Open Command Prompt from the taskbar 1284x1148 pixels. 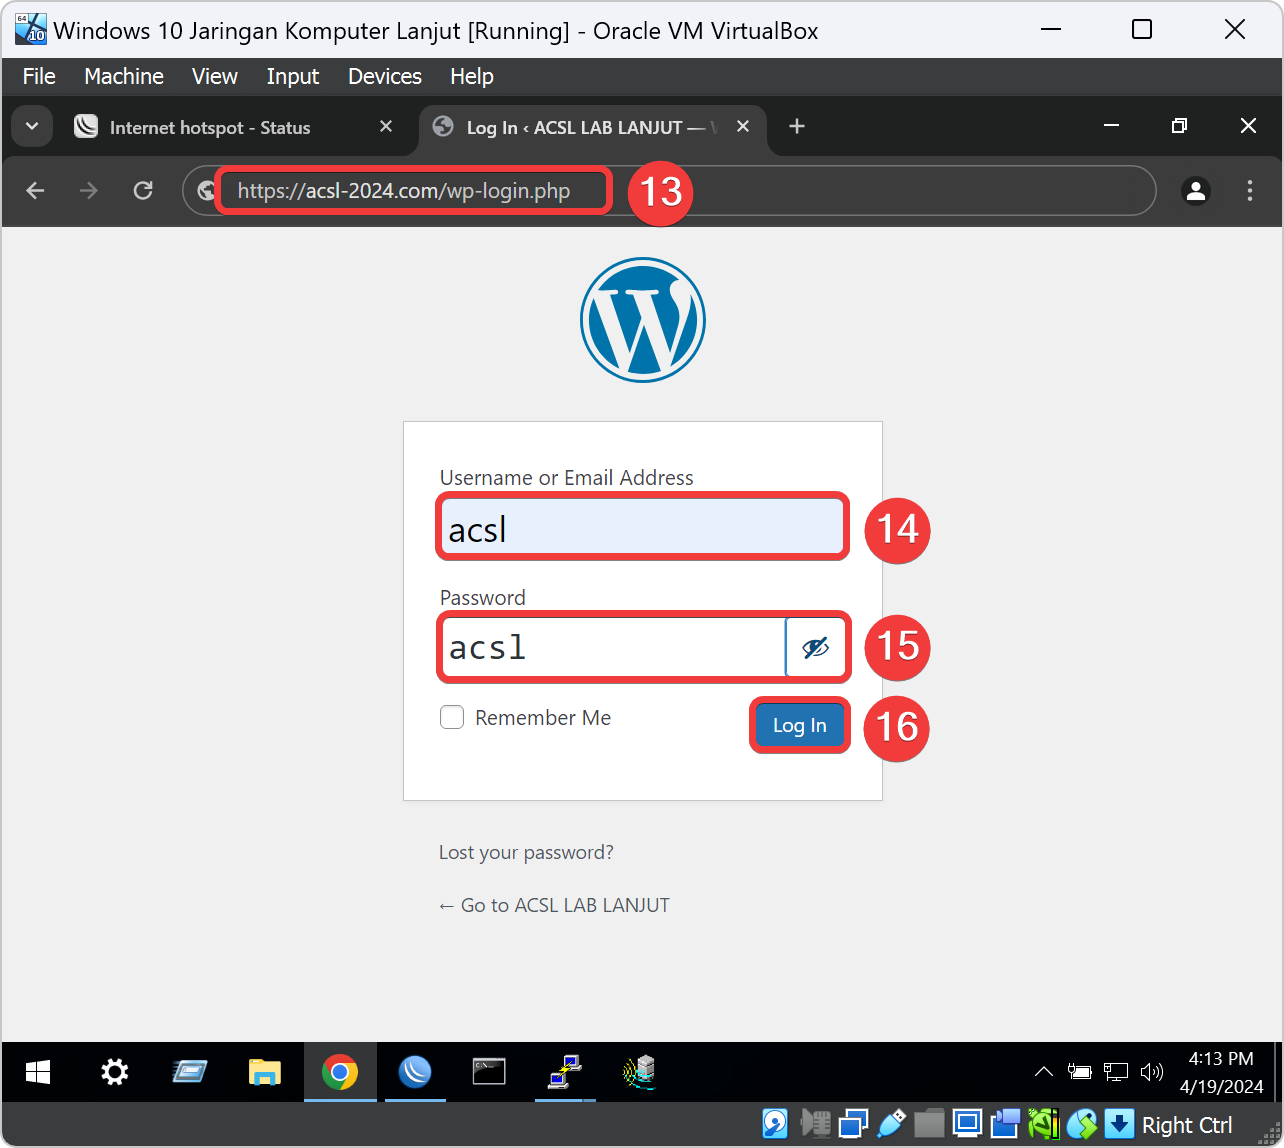[x=489, y=1072]
